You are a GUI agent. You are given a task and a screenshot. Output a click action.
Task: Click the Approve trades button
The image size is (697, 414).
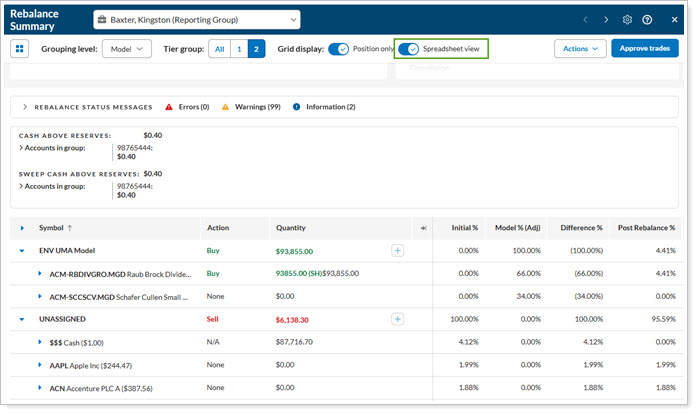[x=643, y=48]
